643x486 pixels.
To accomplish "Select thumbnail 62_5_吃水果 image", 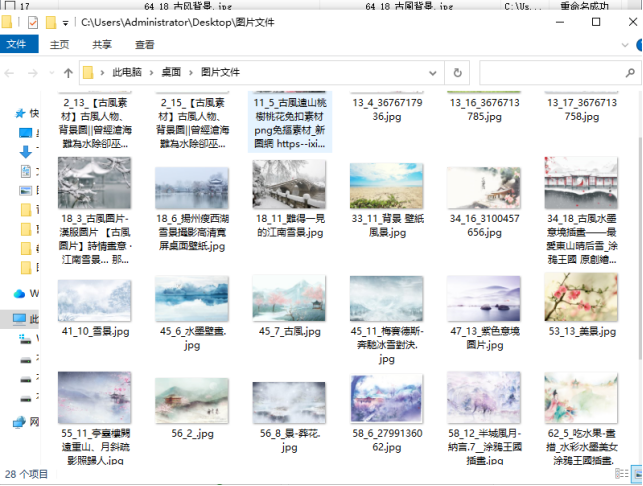I will pos(581,398).
